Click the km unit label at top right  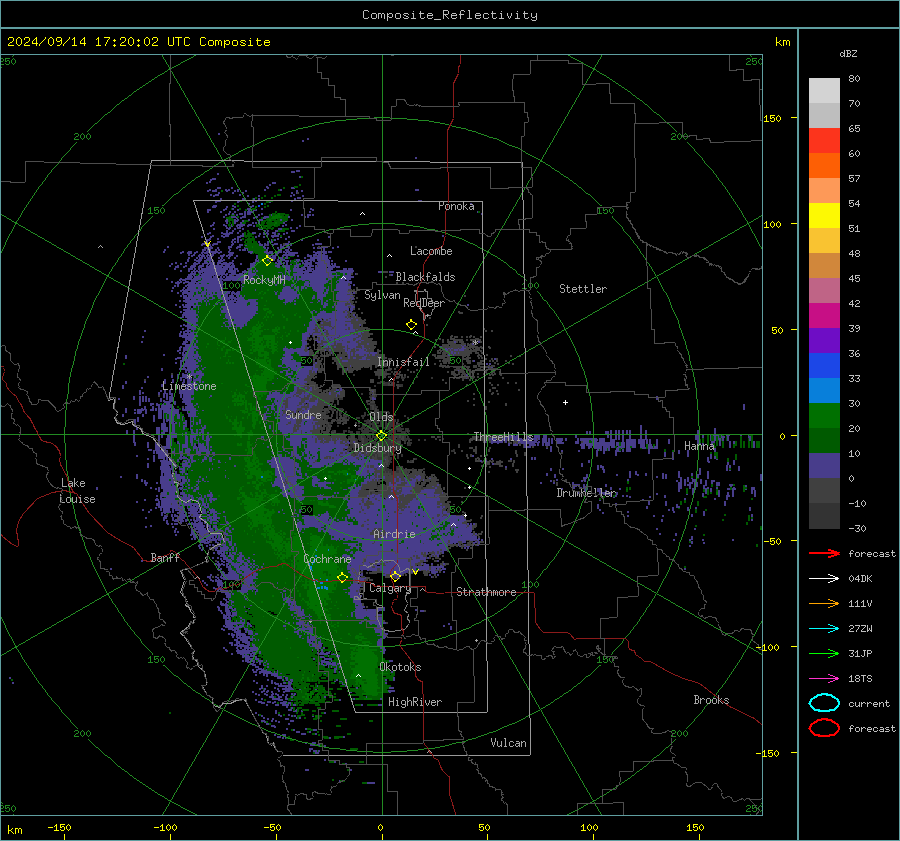782,42
